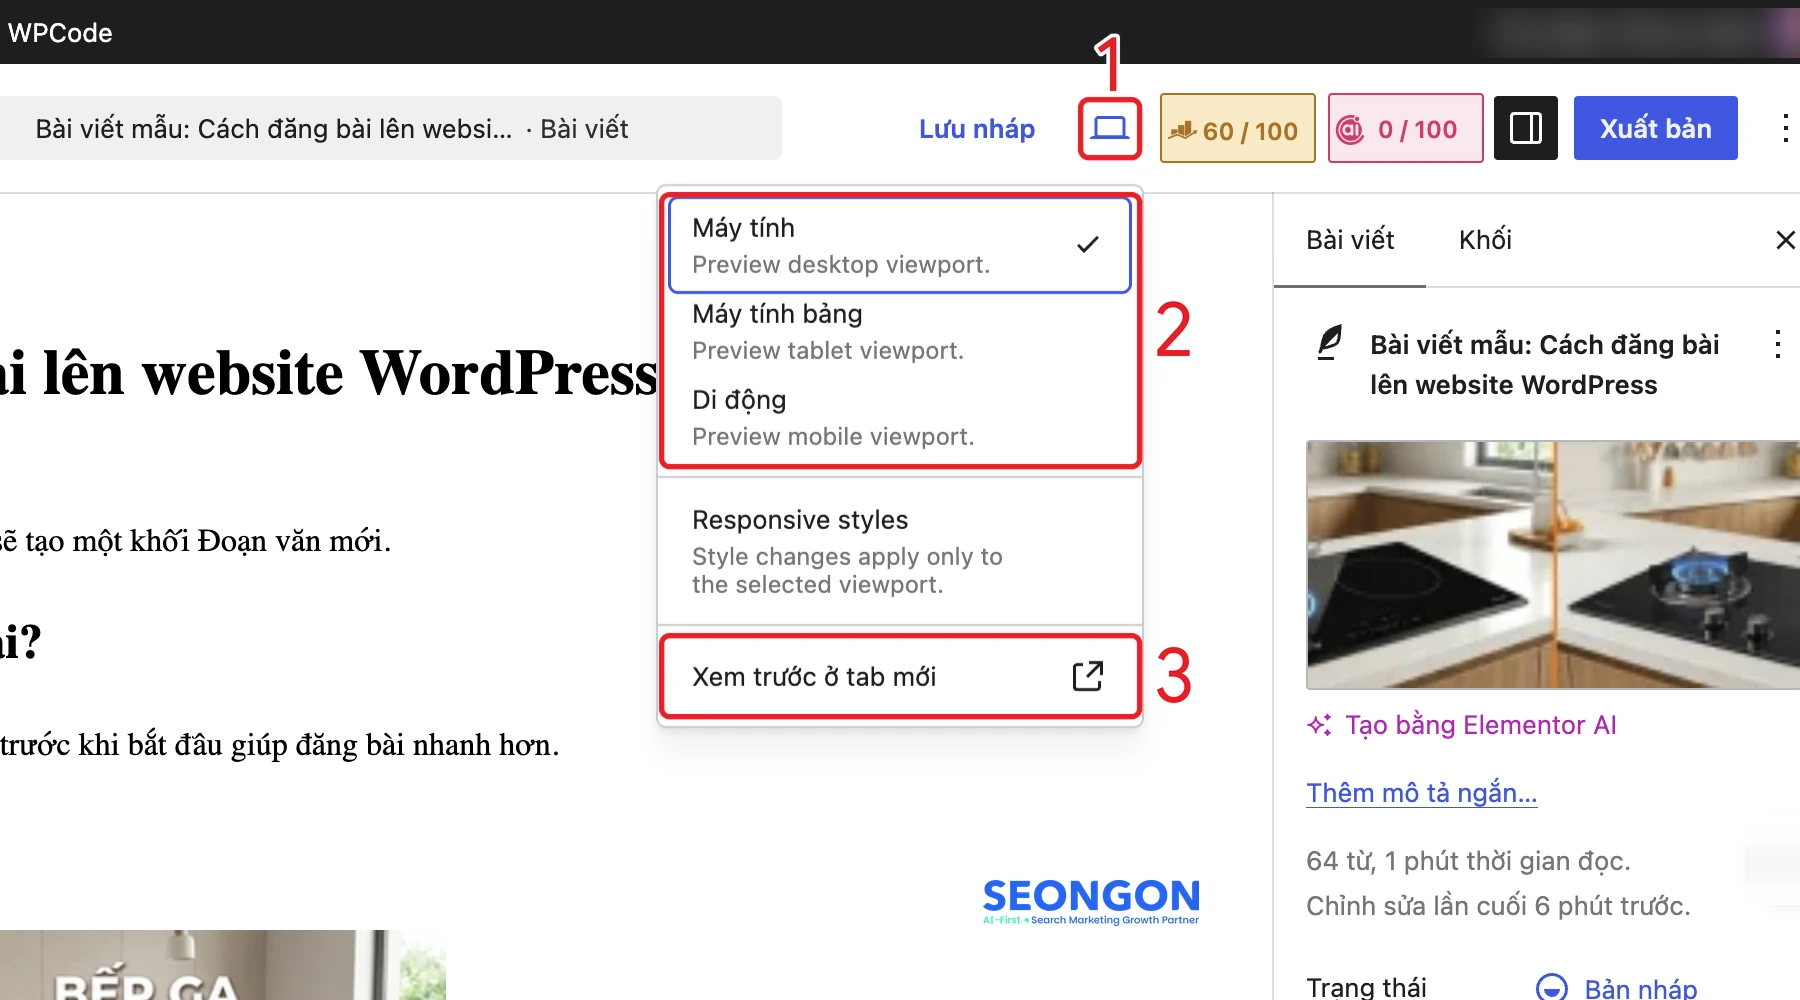Select Máy tính desktop preview option

click(900, 245)
